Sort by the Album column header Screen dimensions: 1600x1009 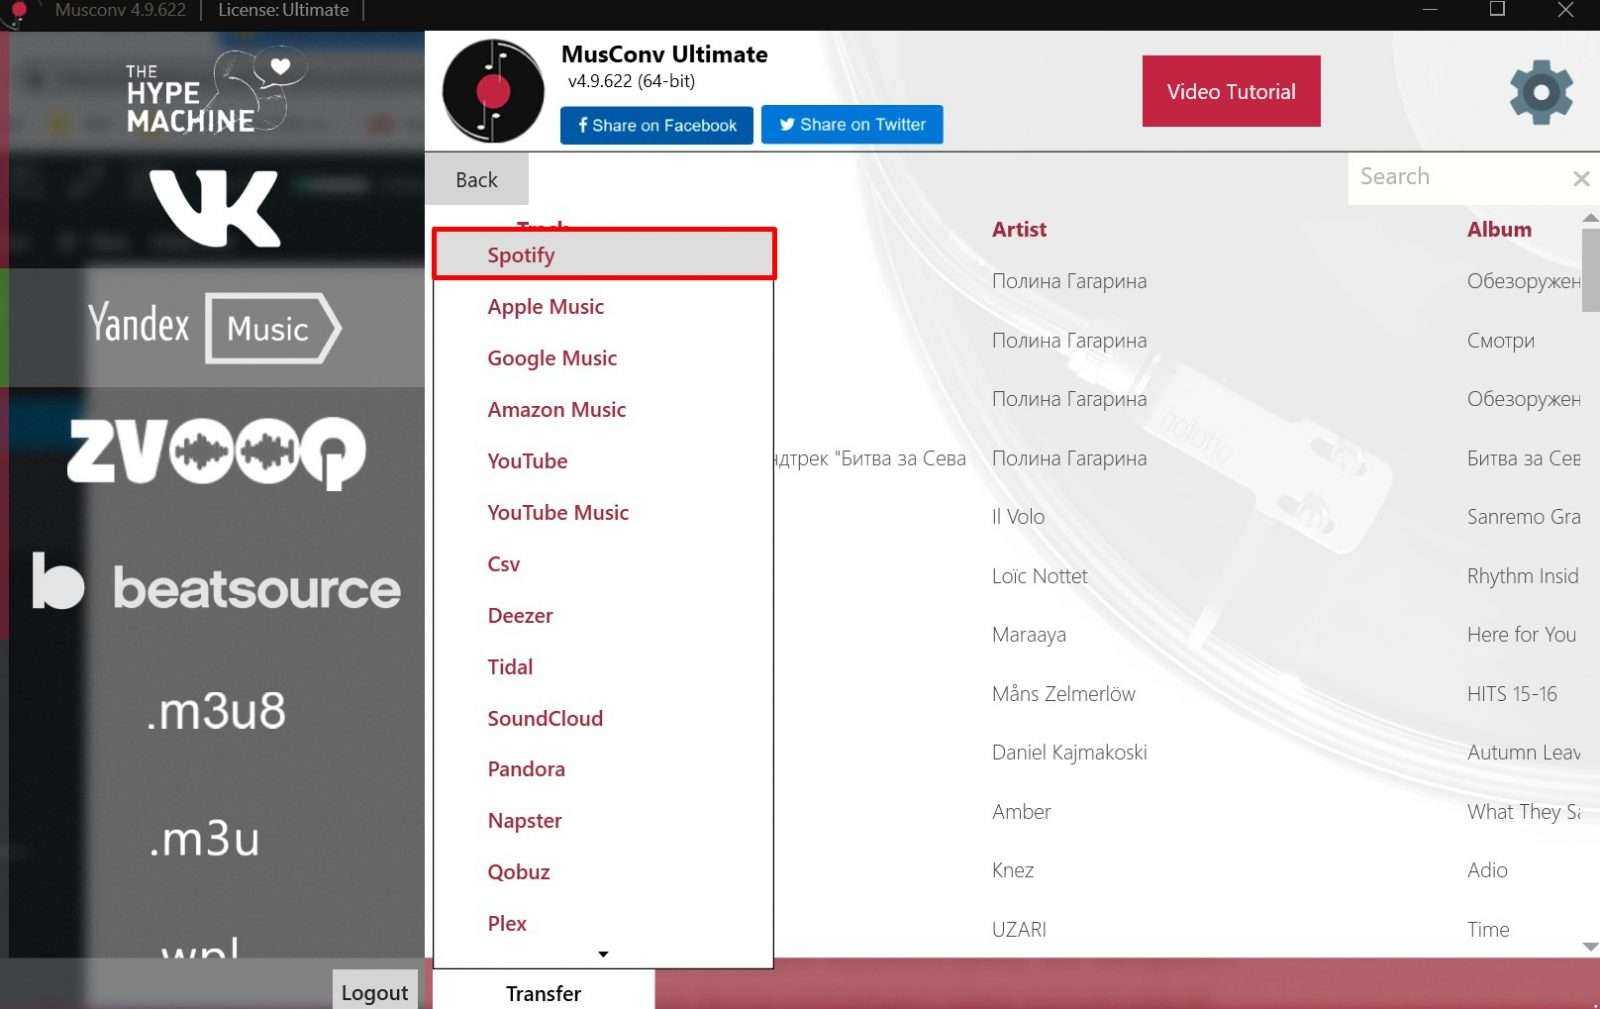[x=1499, y=229]
